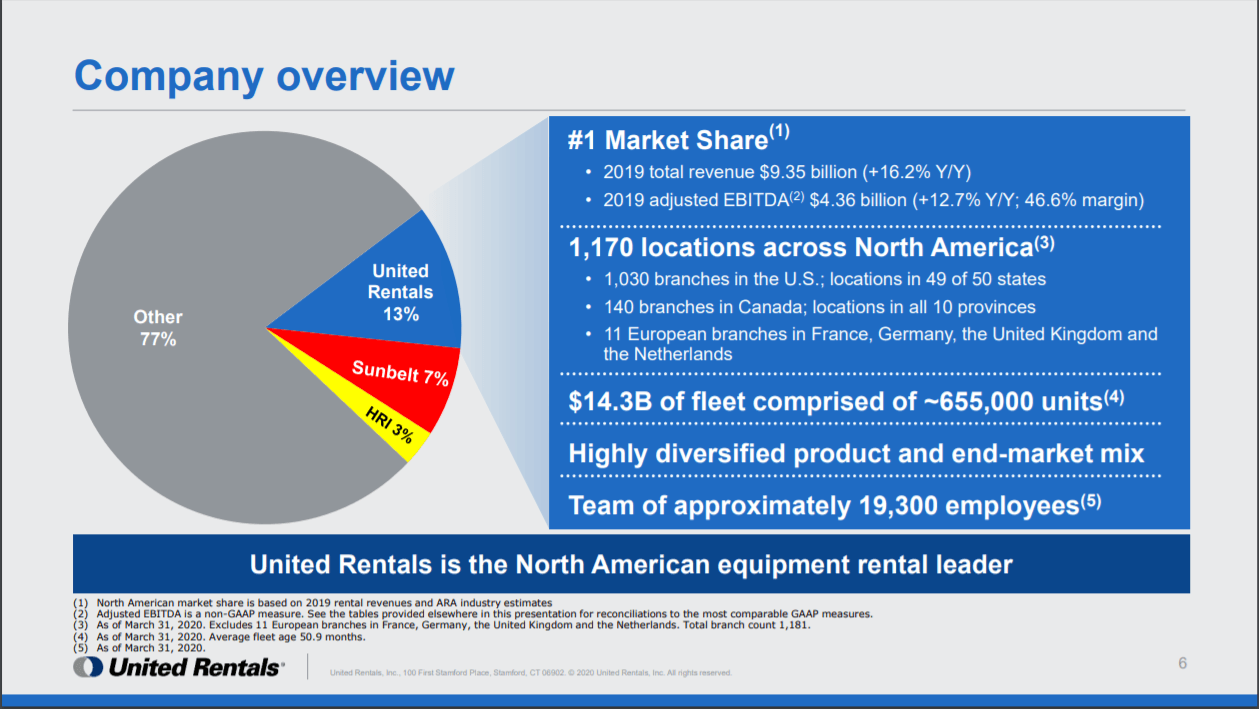The image size is (1259, 709).
Task: Click footnote (3) about total branch count
Action: [441, 625]
